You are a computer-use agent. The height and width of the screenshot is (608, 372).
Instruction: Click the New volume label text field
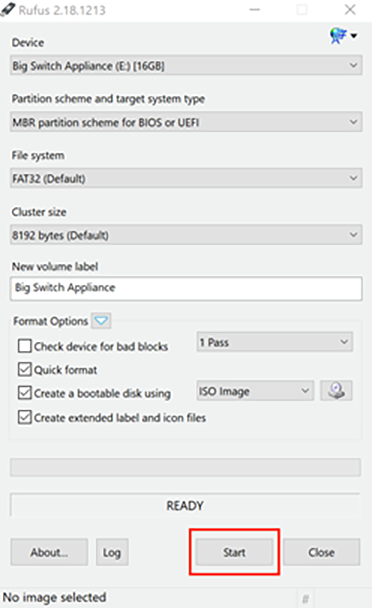(x=186, y=288)
